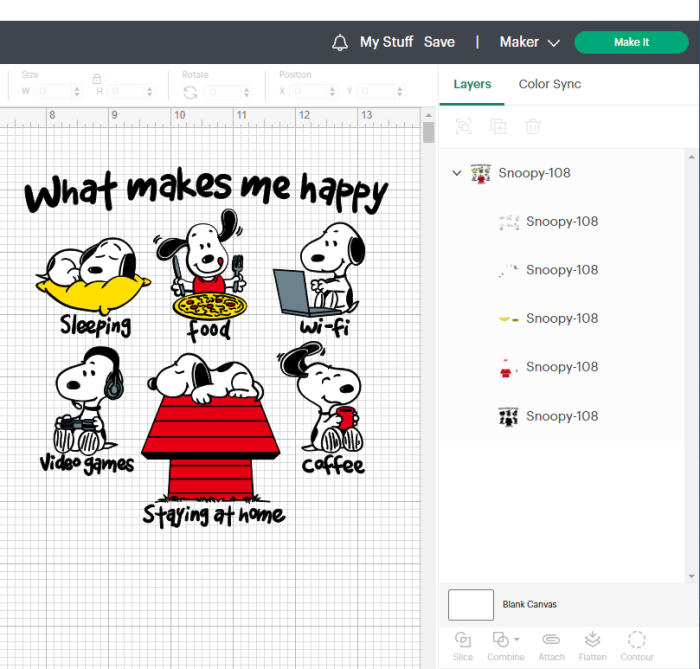
Task: Click the Y position stepper arrows
Action: tap(400, 91)
